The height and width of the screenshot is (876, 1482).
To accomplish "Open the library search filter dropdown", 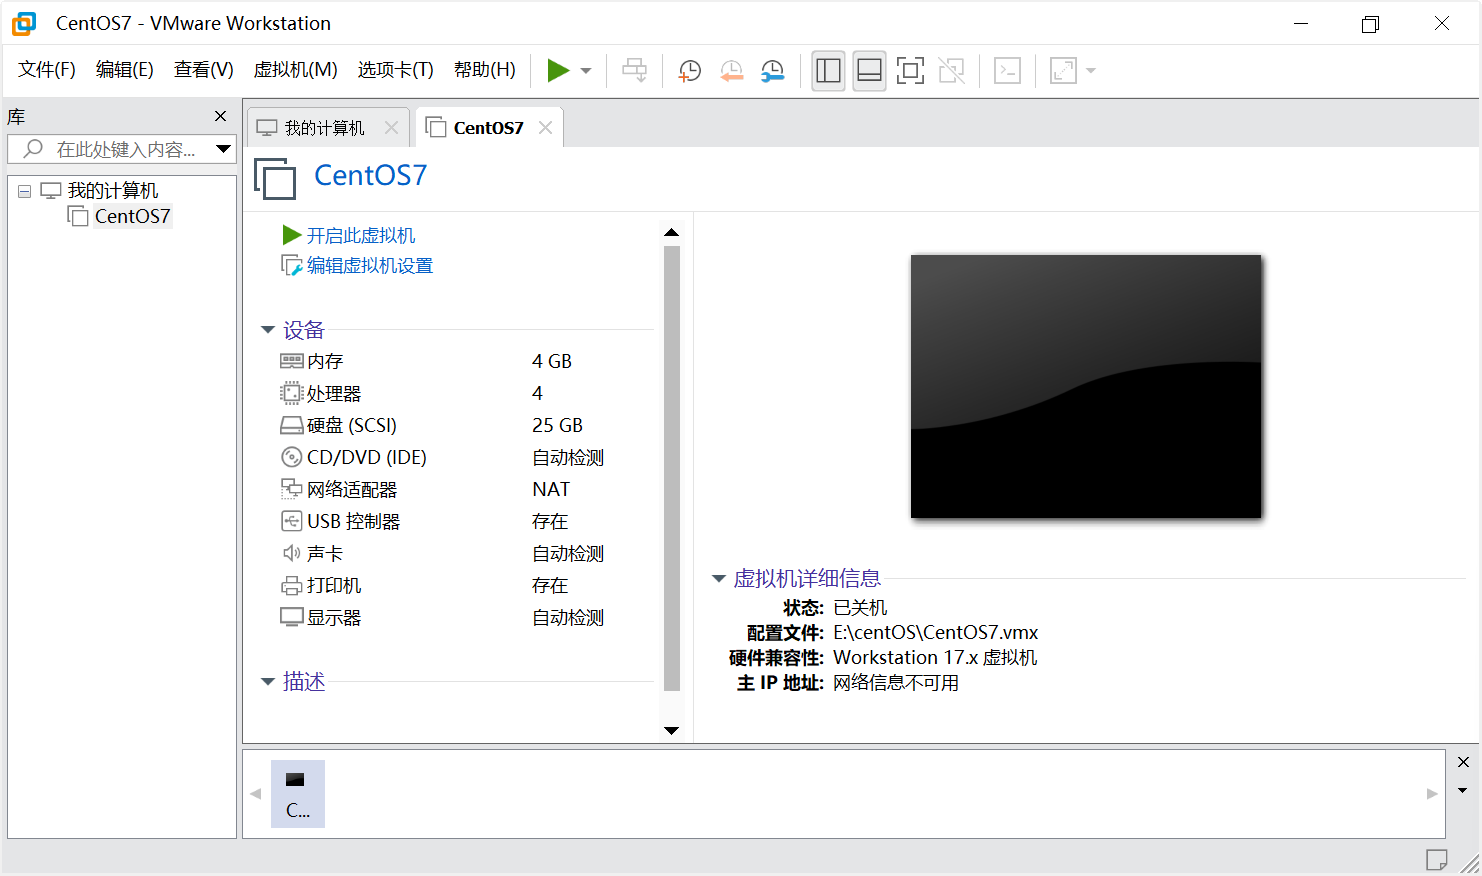I will [224, 149].
